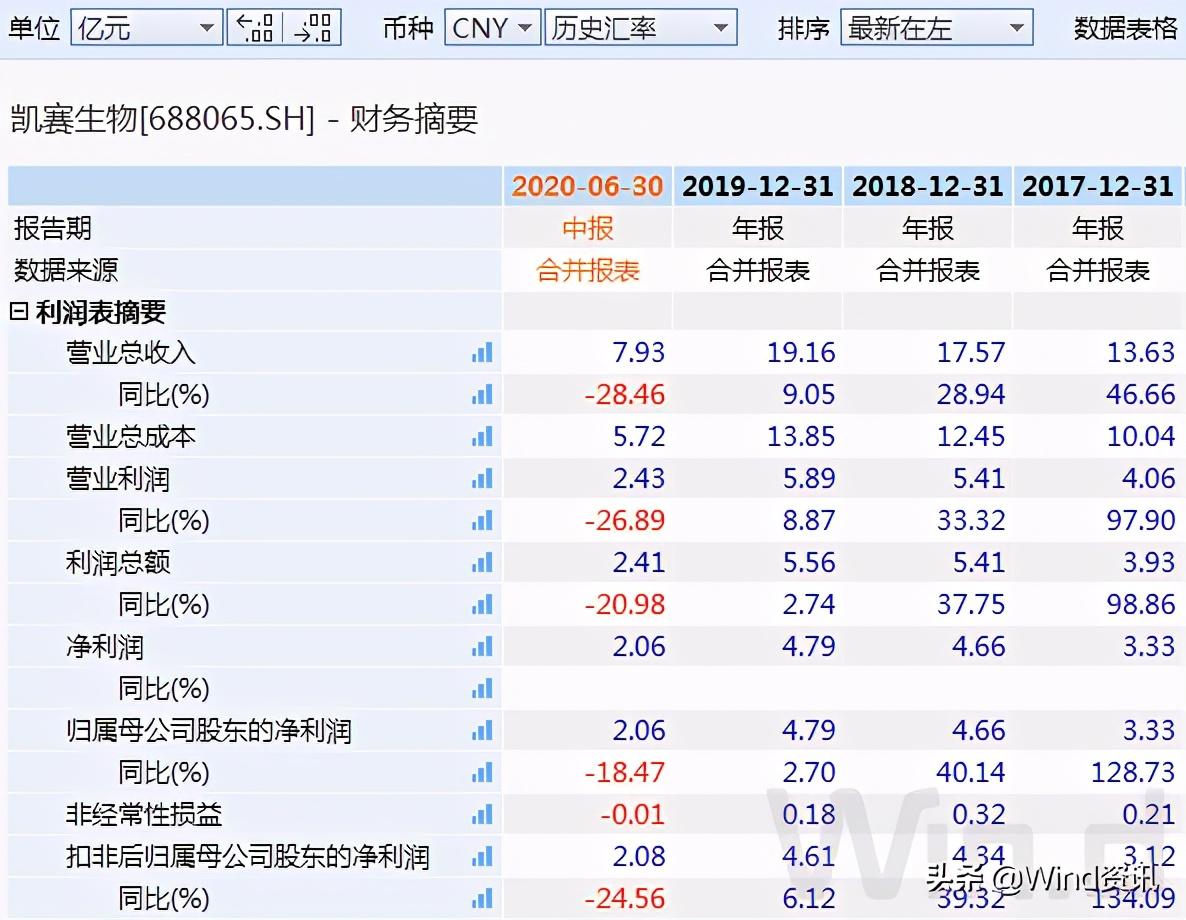Open chart icon for 利润总额 row
Viewport: 1186px width, 920px height.
pos(482,562)
